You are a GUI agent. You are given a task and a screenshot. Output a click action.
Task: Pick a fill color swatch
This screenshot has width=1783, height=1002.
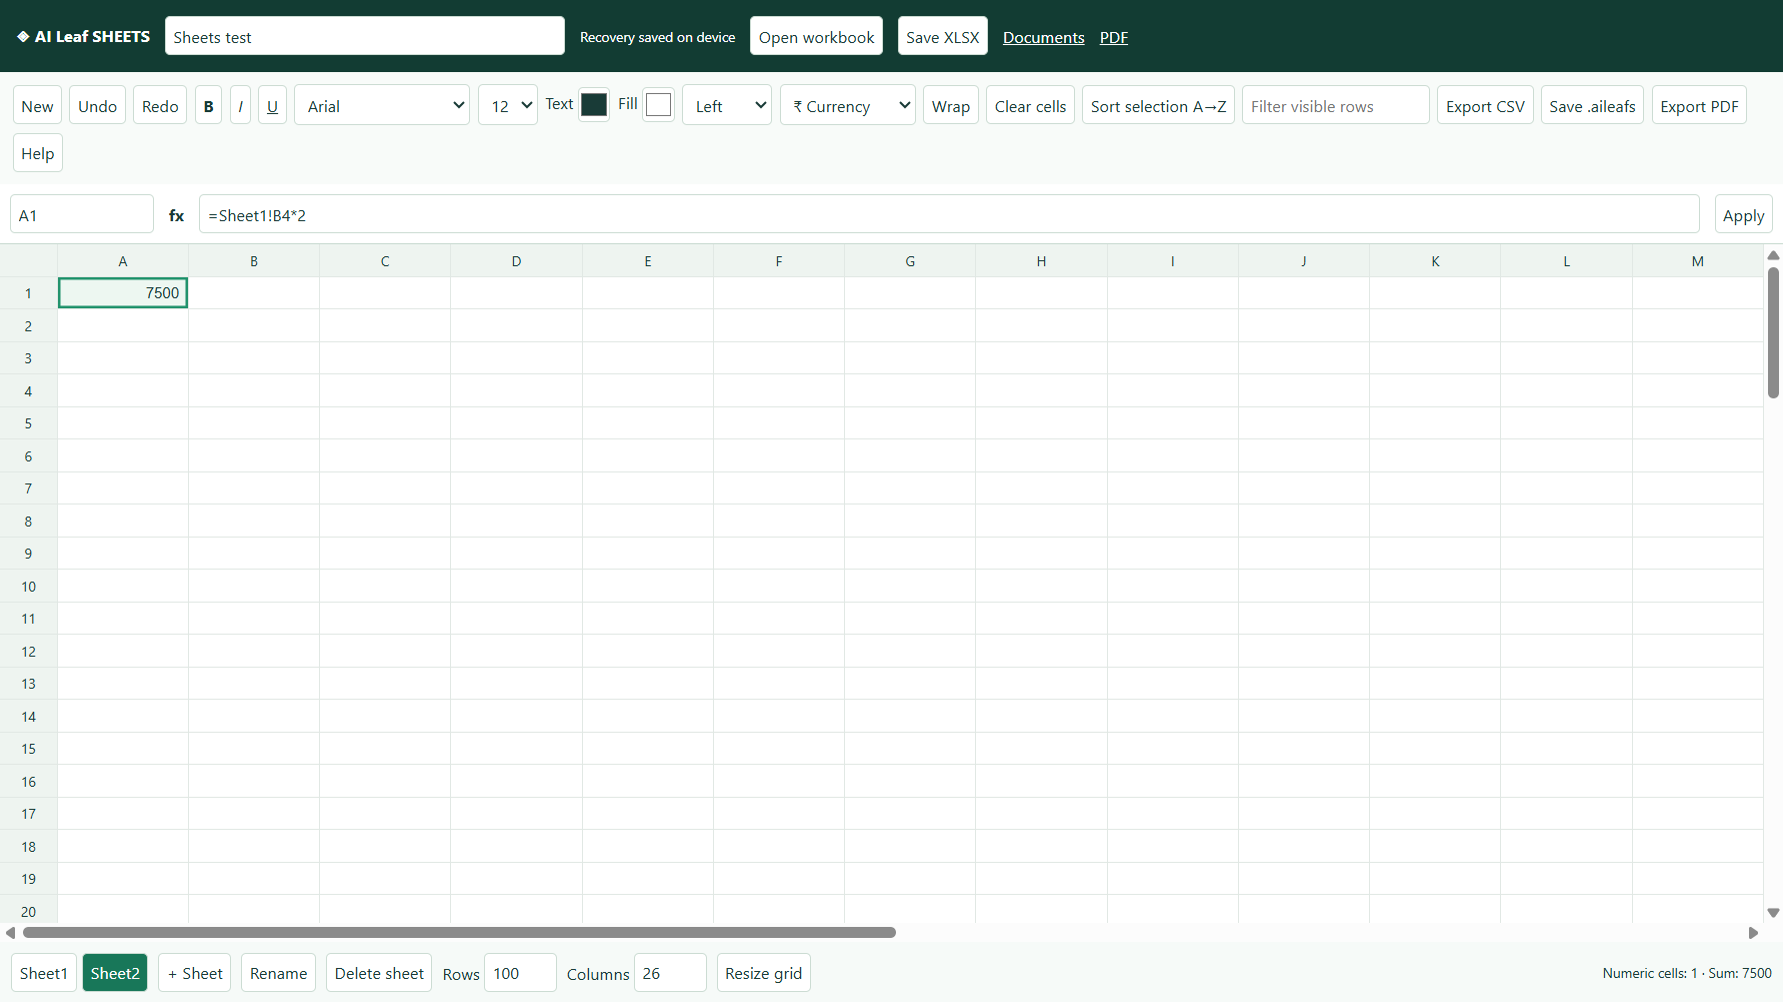point(658,105)
